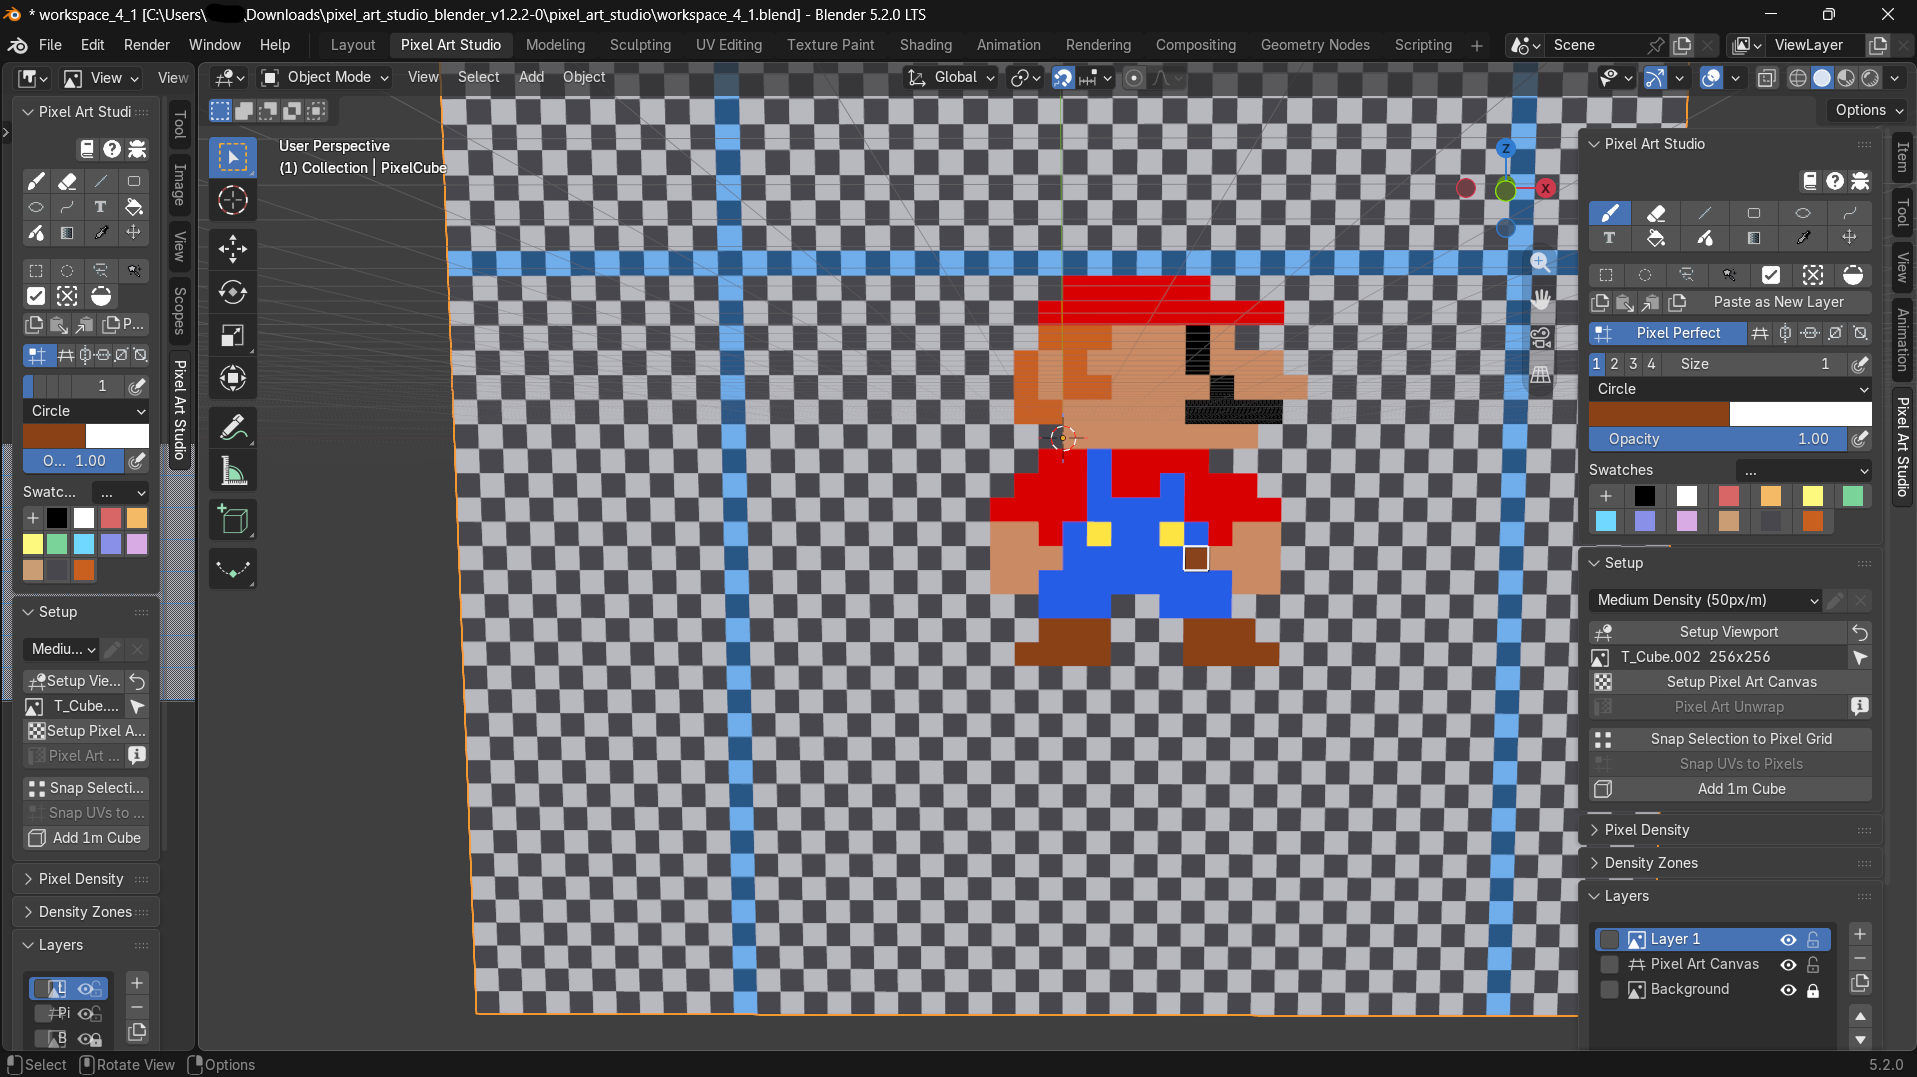Toggle the lock on the Background layer
1917x1077 pixels.
(1813, 990)
